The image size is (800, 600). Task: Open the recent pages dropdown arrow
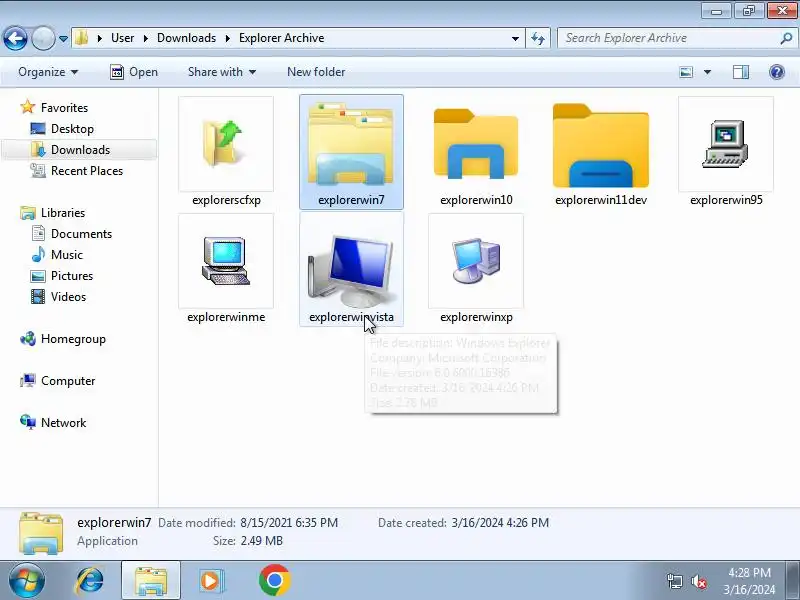[x=63, y=39]
